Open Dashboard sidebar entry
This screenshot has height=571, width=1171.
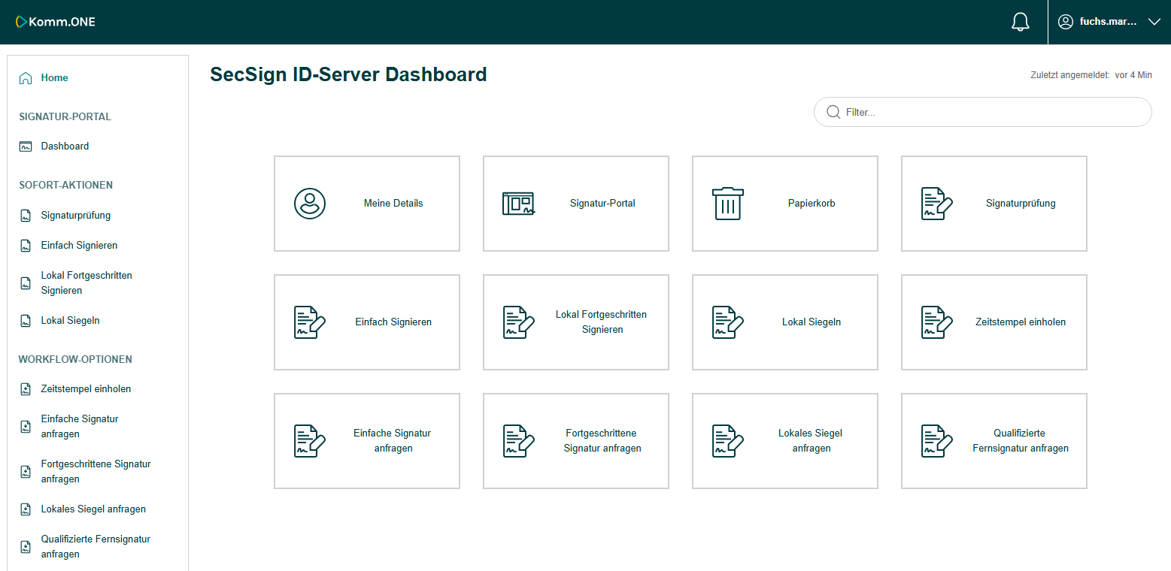pos(65,146)
